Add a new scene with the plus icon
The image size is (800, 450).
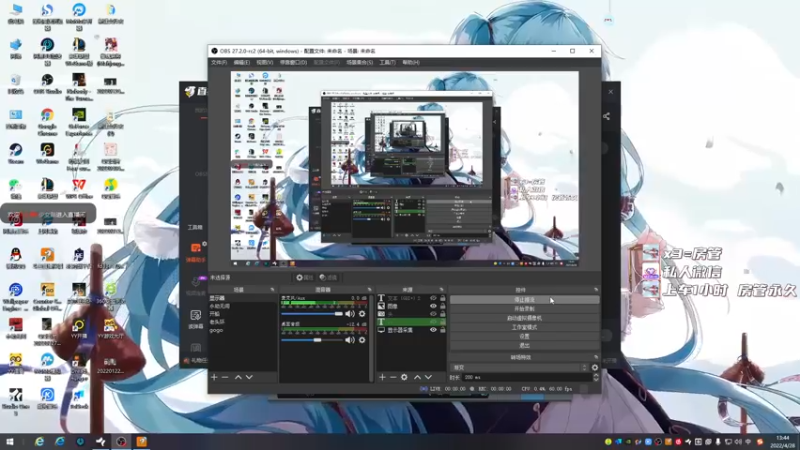214,377
